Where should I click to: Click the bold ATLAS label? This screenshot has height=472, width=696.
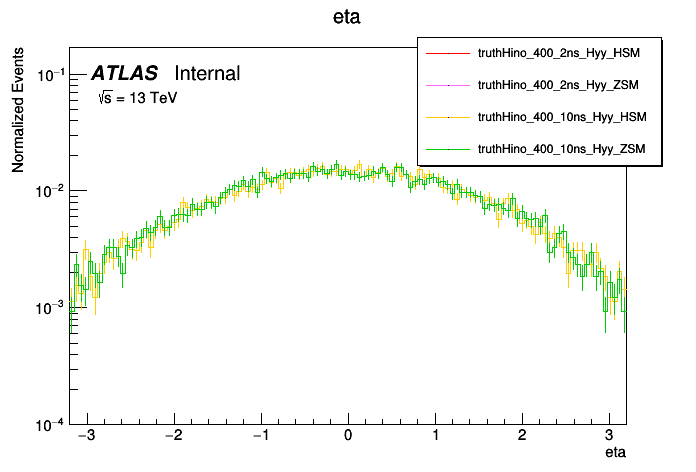pos(124,74)
